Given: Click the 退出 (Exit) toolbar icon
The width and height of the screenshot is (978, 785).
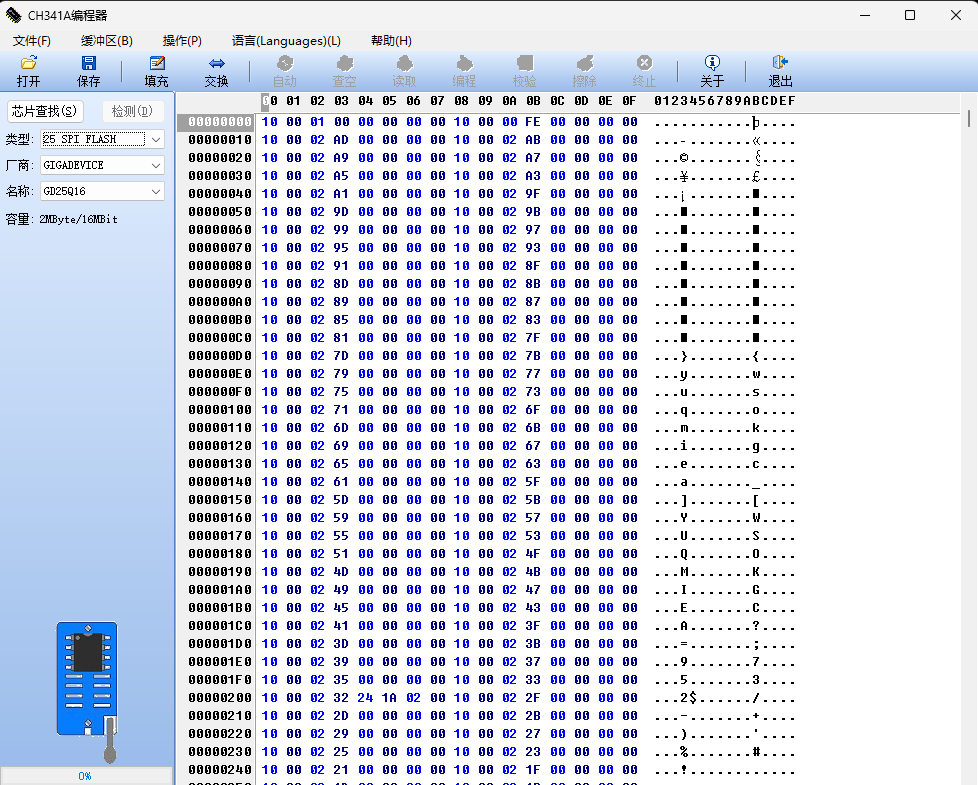Looking at the screenshot, I should click(780, 70).
